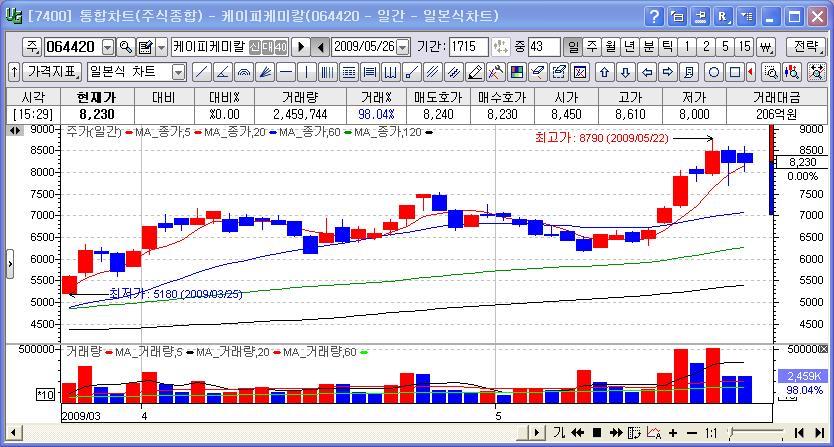Select weekly period button 주

591,47
